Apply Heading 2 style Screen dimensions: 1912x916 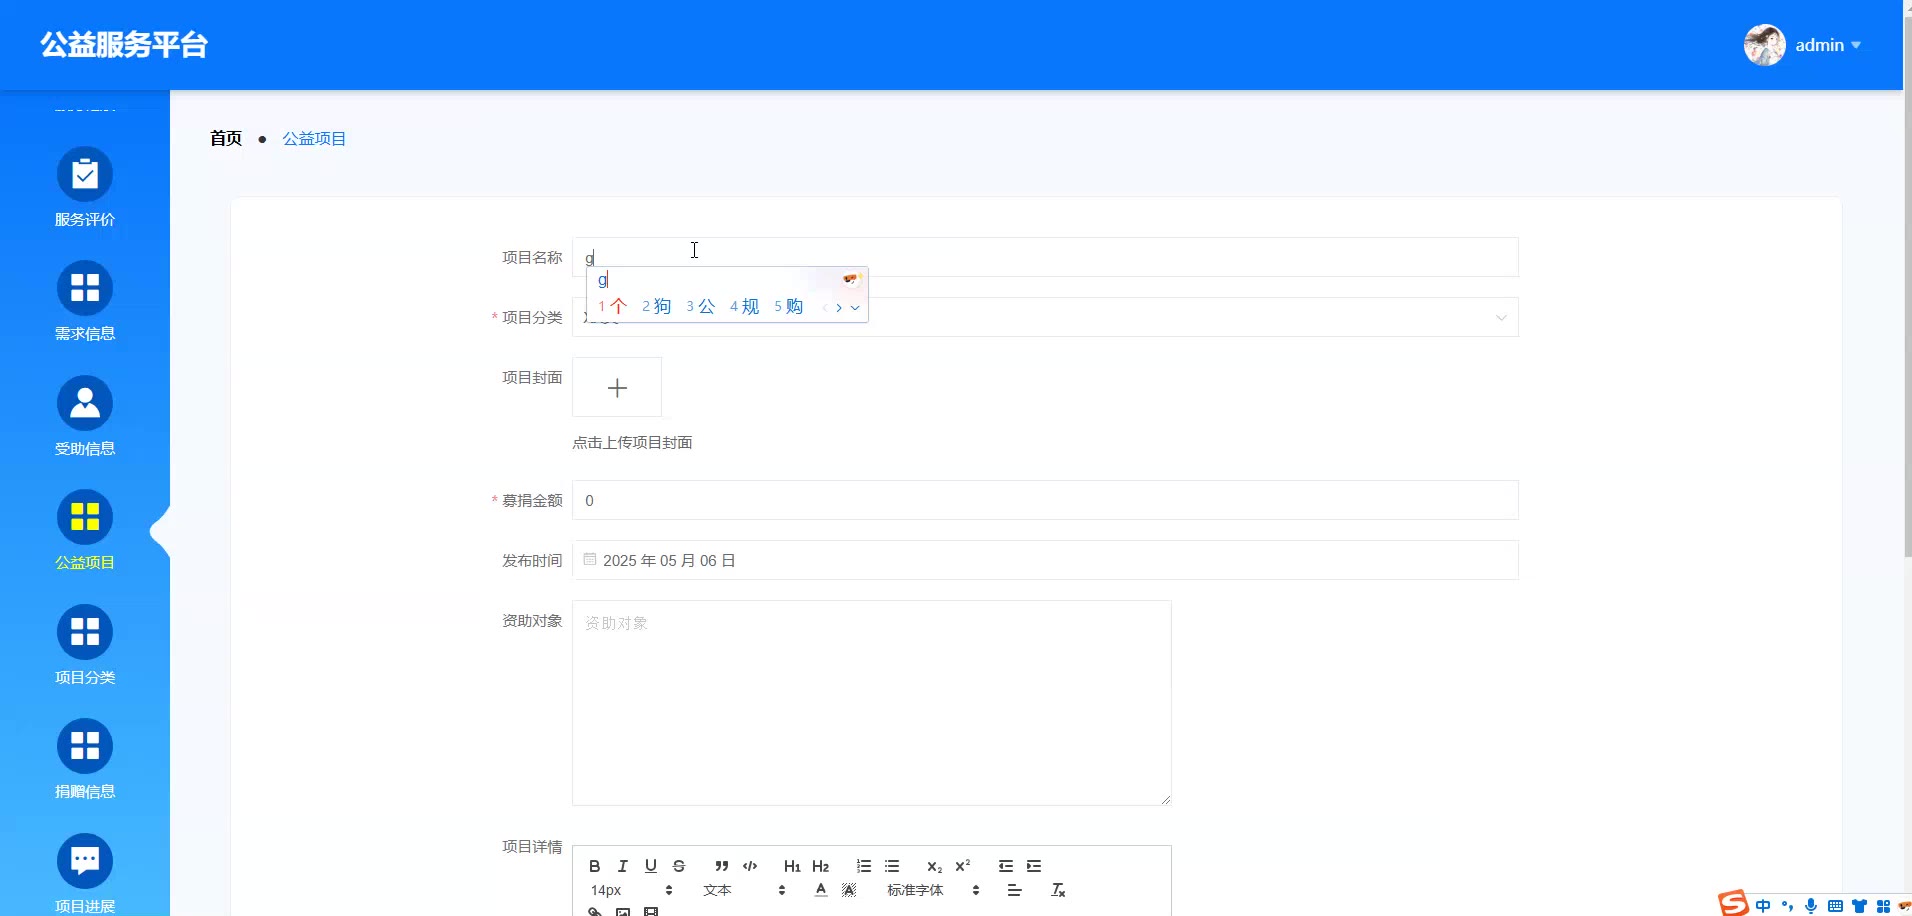[x=821, y=866]
